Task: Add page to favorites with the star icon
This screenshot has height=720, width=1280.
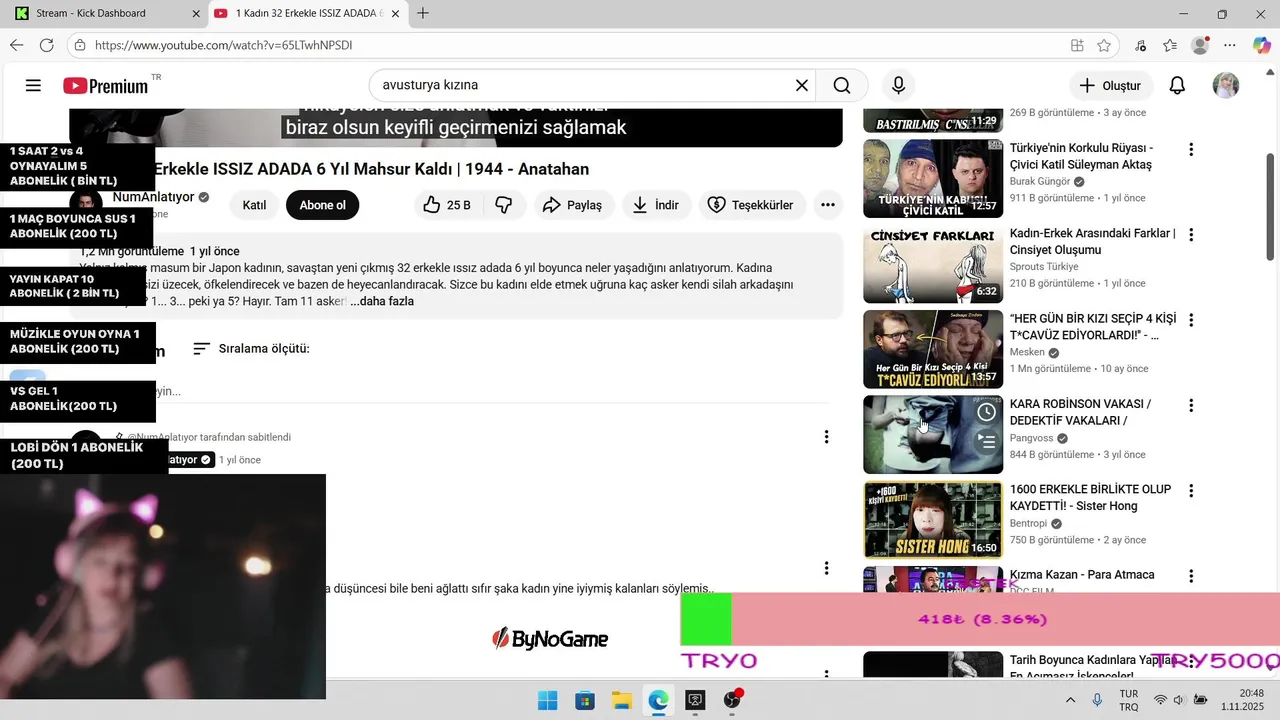Action: point(1104,45)
